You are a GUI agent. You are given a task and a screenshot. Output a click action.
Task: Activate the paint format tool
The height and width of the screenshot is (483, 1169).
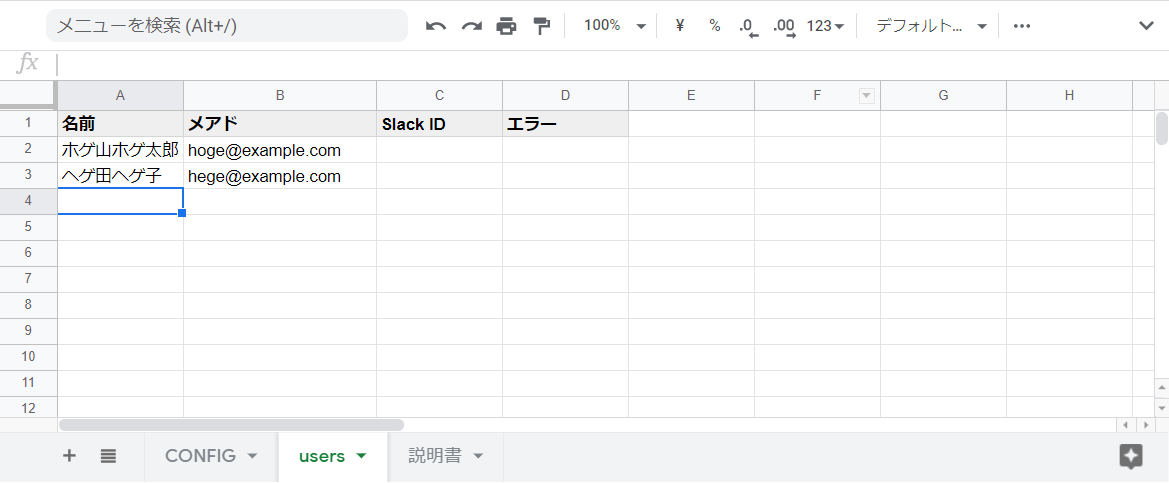[541, 26]
